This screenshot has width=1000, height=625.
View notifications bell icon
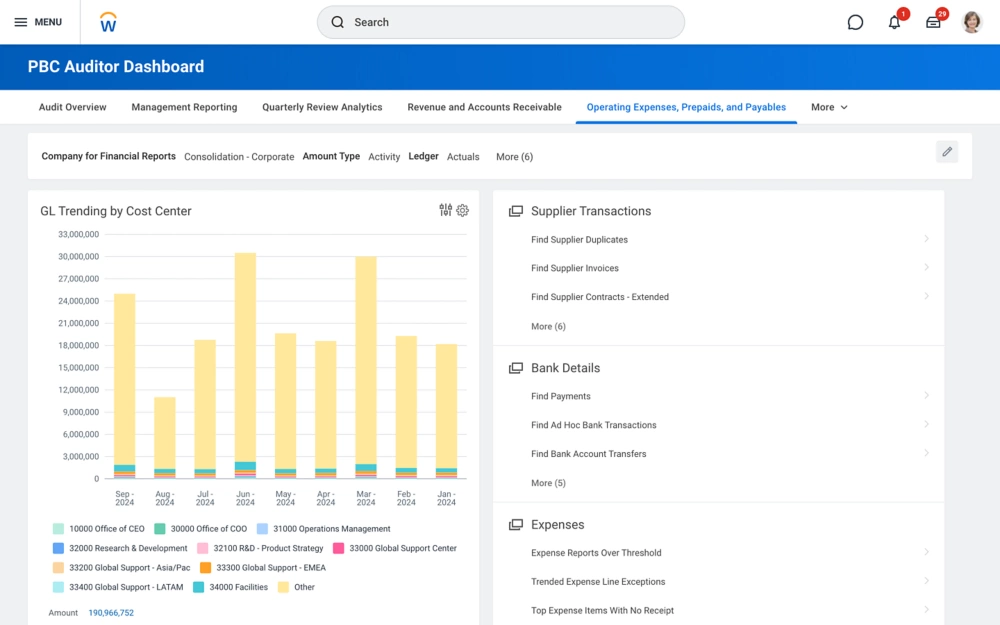click(895, 22)
